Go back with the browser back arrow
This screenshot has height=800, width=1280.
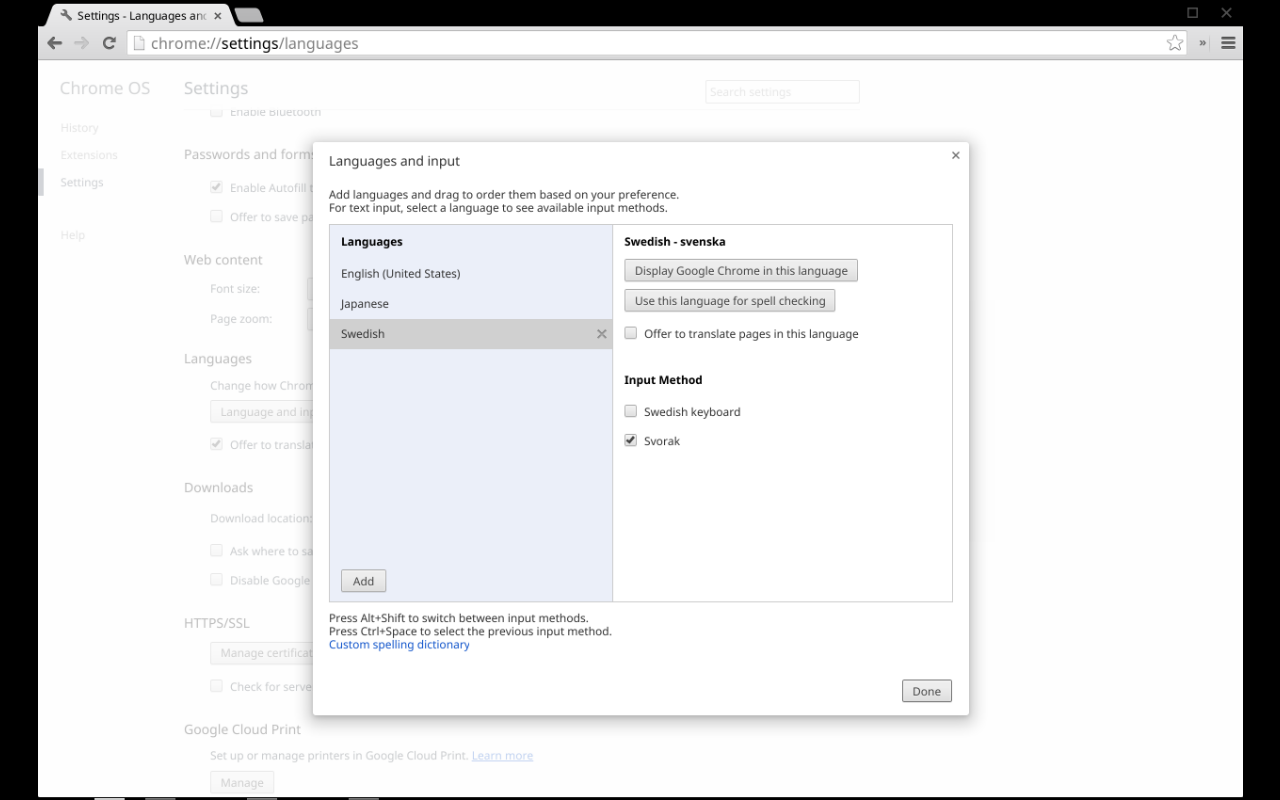[x=55, y=43]
